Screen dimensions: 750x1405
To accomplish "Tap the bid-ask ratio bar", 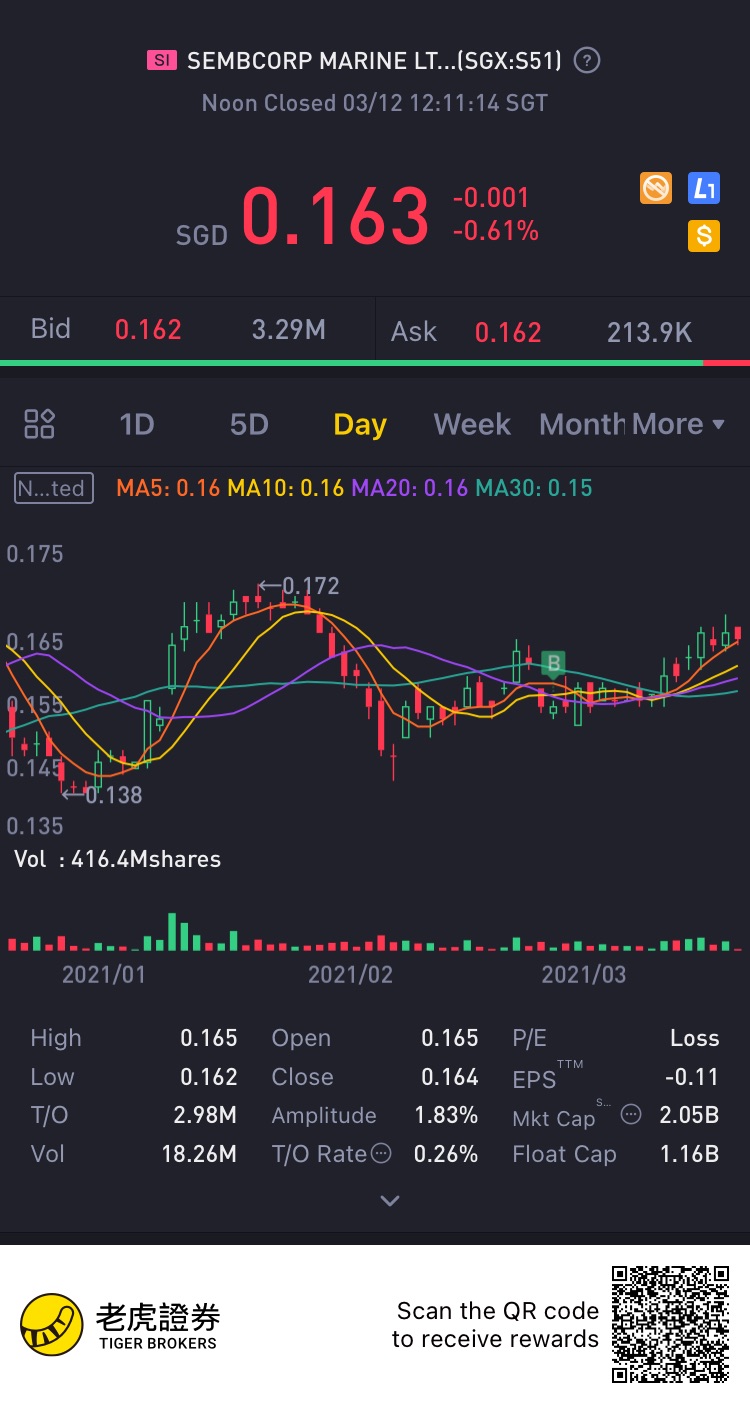I will (x=375, y=362).
